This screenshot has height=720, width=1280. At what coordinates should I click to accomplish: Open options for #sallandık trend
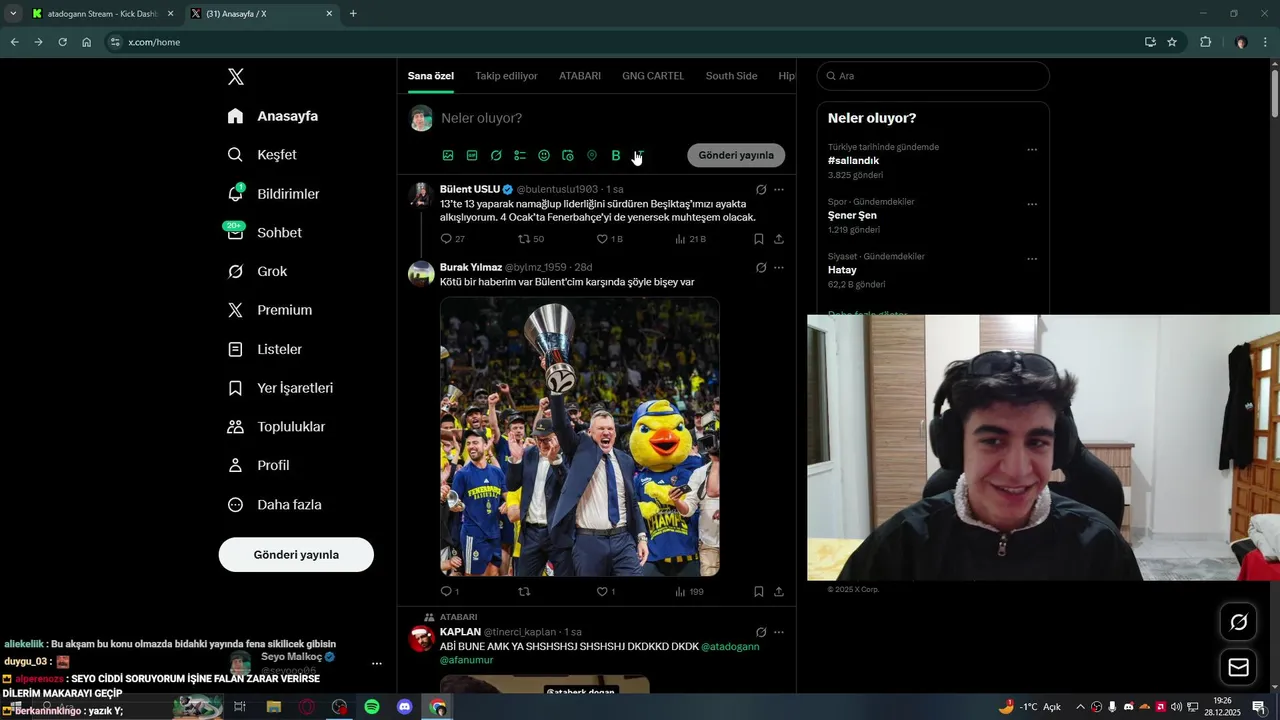click(1032, 150)
